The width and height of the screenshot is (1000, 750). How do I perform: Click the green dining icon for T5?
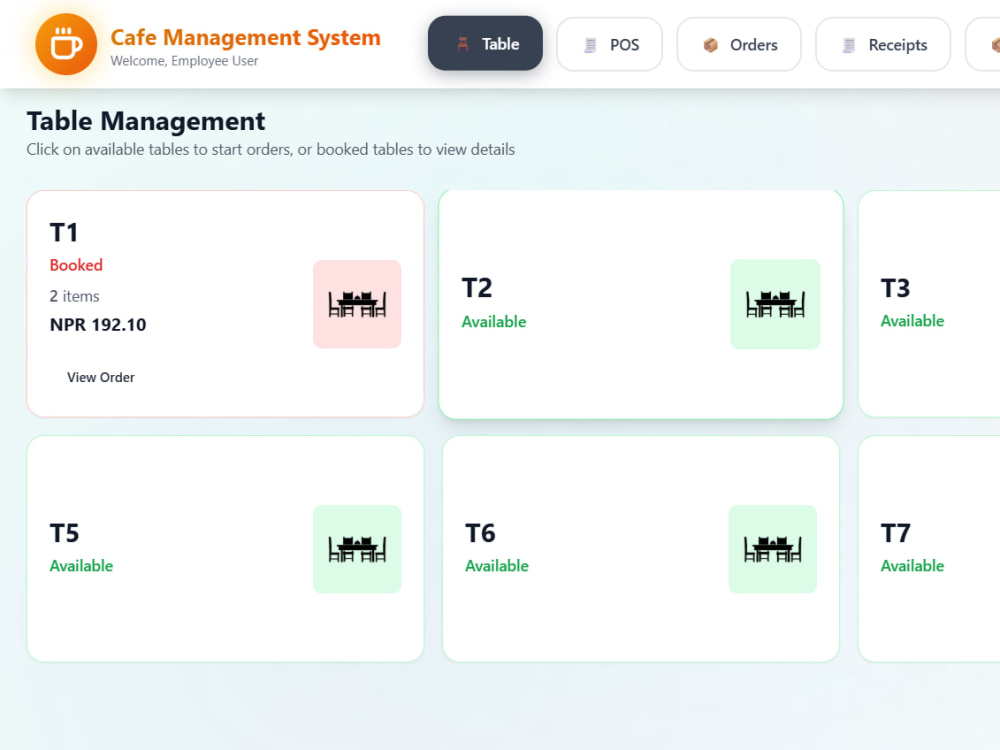(x=357, y=549)
